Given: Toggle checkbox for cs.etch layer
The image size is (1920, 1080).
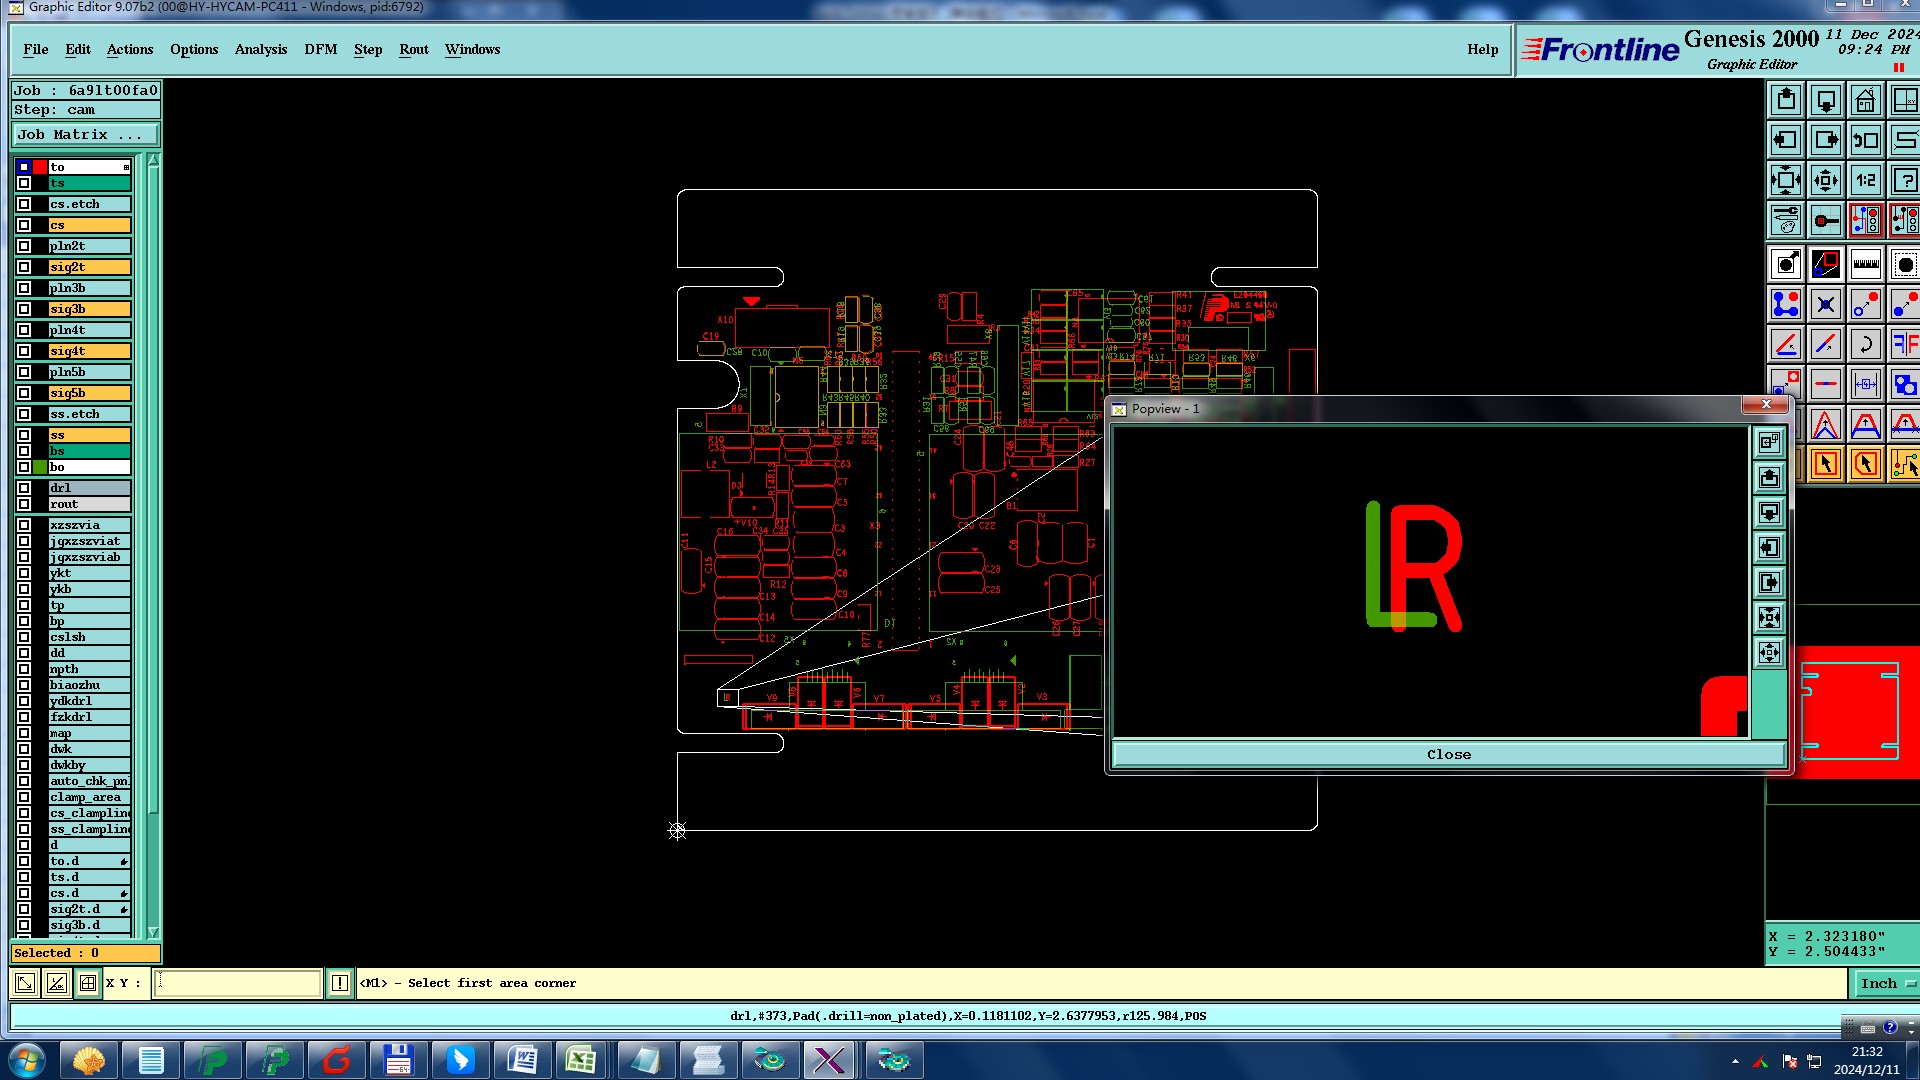Looking at the screenshot, I should tap(24, 204).
